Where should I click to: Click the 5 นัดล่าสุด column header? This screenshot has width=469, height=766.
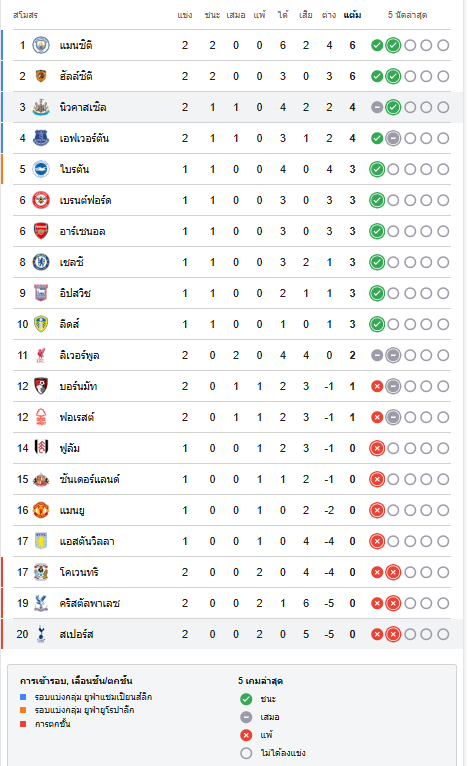tap(407, 15)
